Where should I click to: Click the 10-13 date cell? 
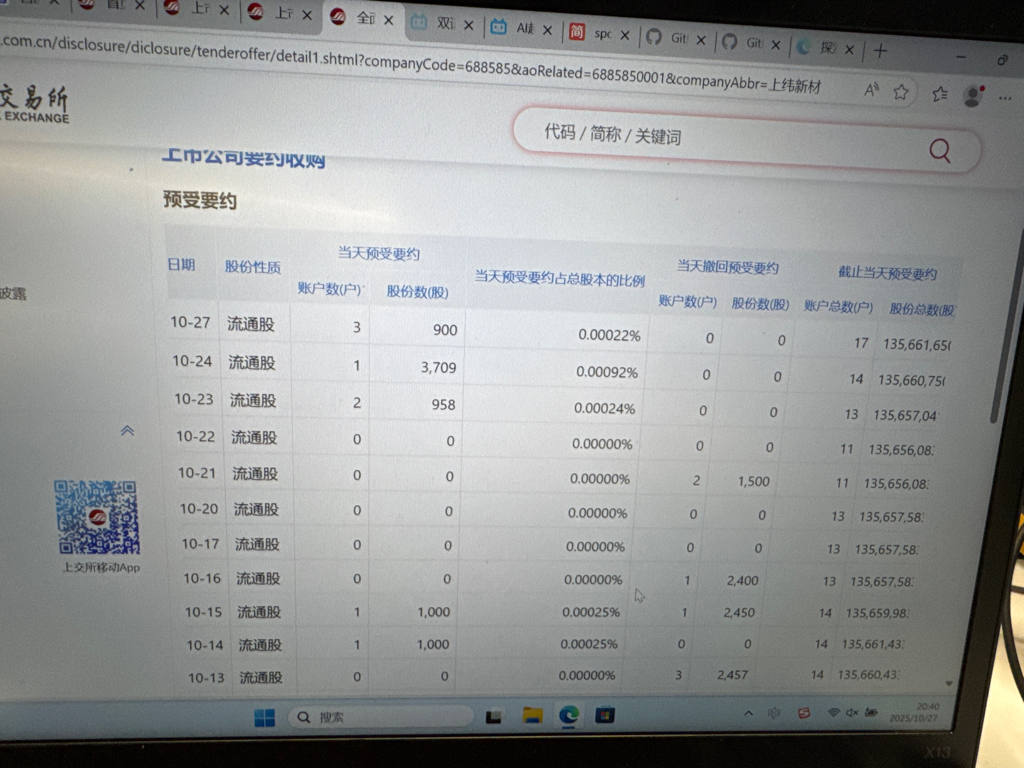click(206, 678)
